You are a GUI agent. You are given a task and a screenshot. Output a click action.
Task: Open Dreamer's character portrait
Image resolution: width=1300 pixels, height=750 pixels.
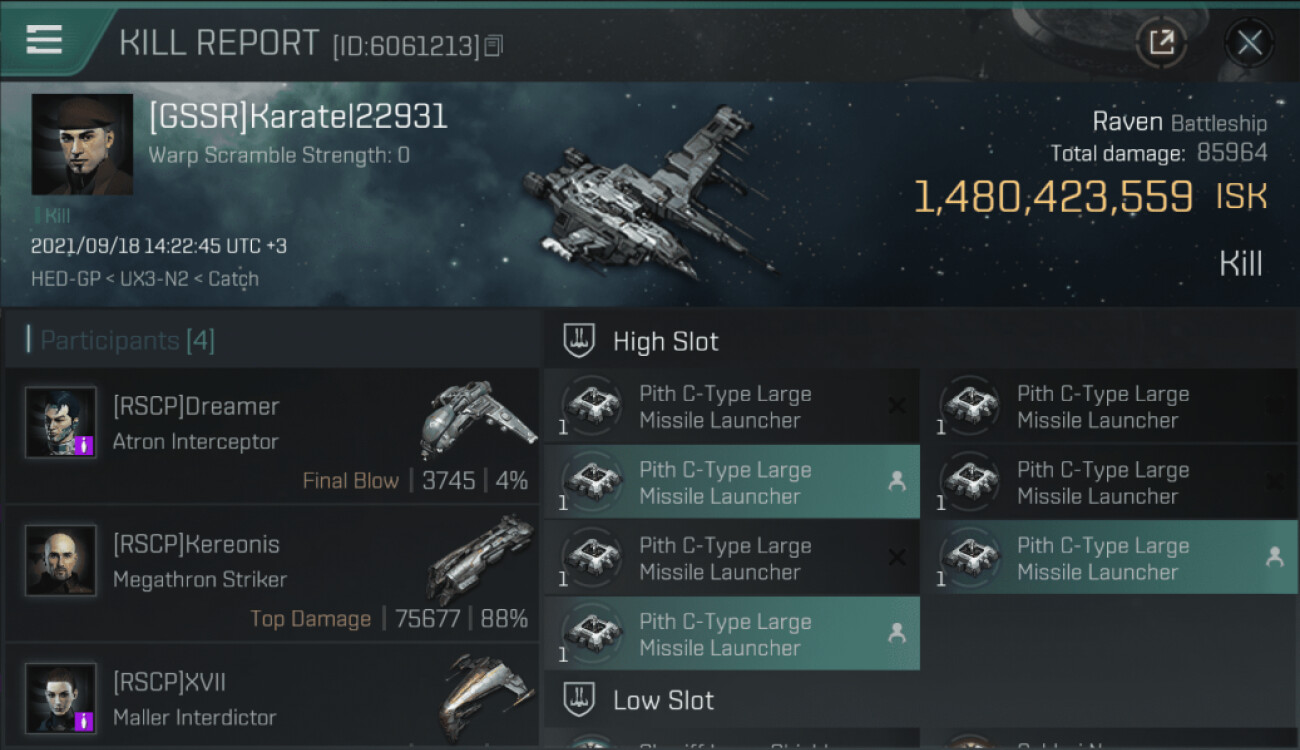pos(61,422)
